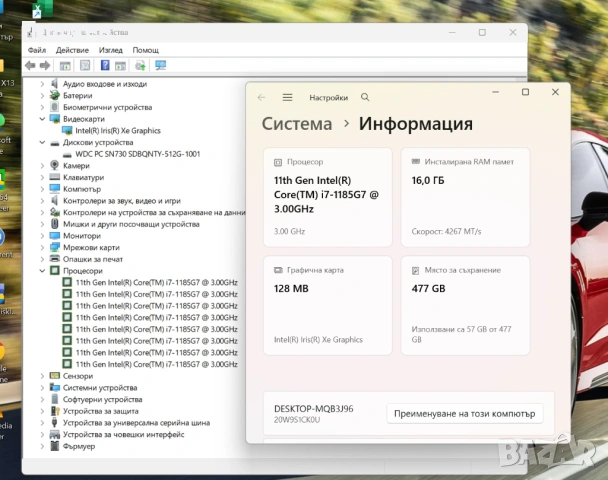The image size is (608, 480).
Task: Open the Процесор info card
Action: (x=328, y=197)
